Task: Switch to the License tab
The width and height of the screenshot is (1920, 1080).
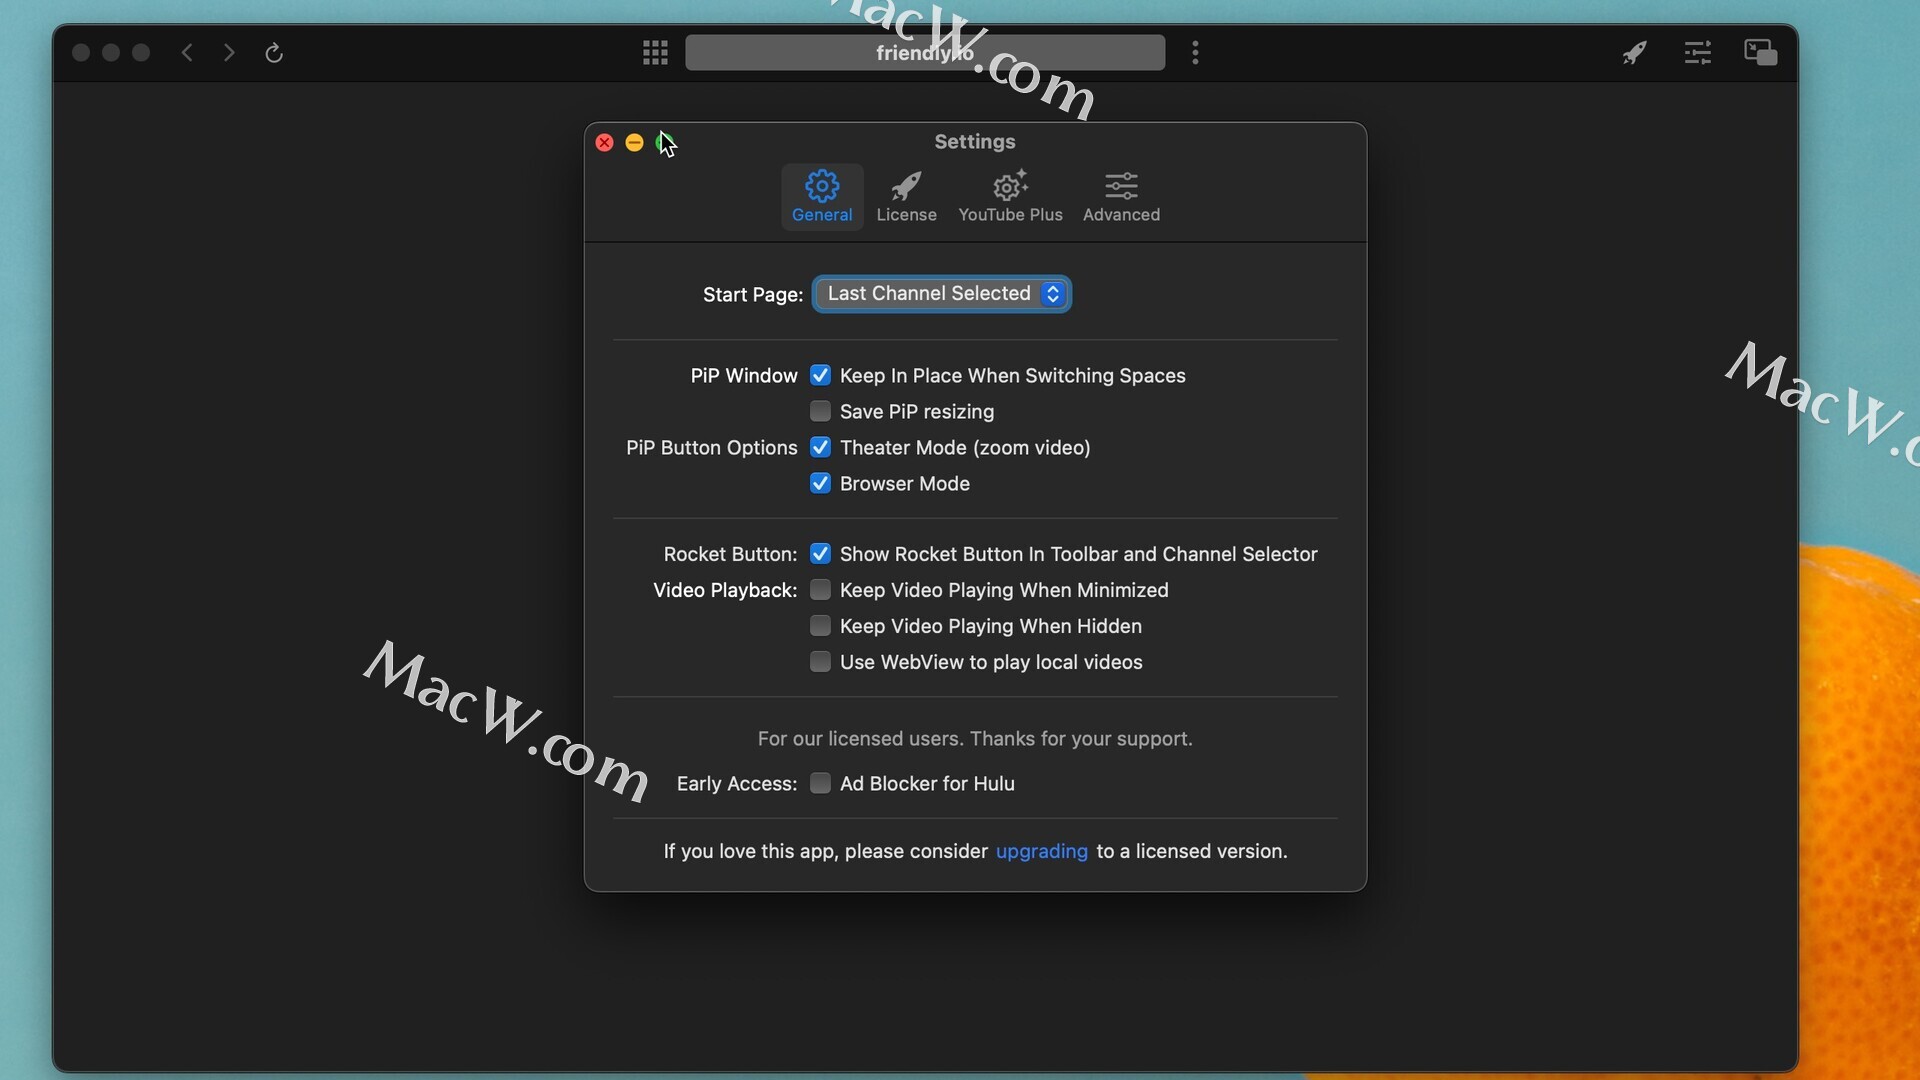Action: [x=906, y=197]
